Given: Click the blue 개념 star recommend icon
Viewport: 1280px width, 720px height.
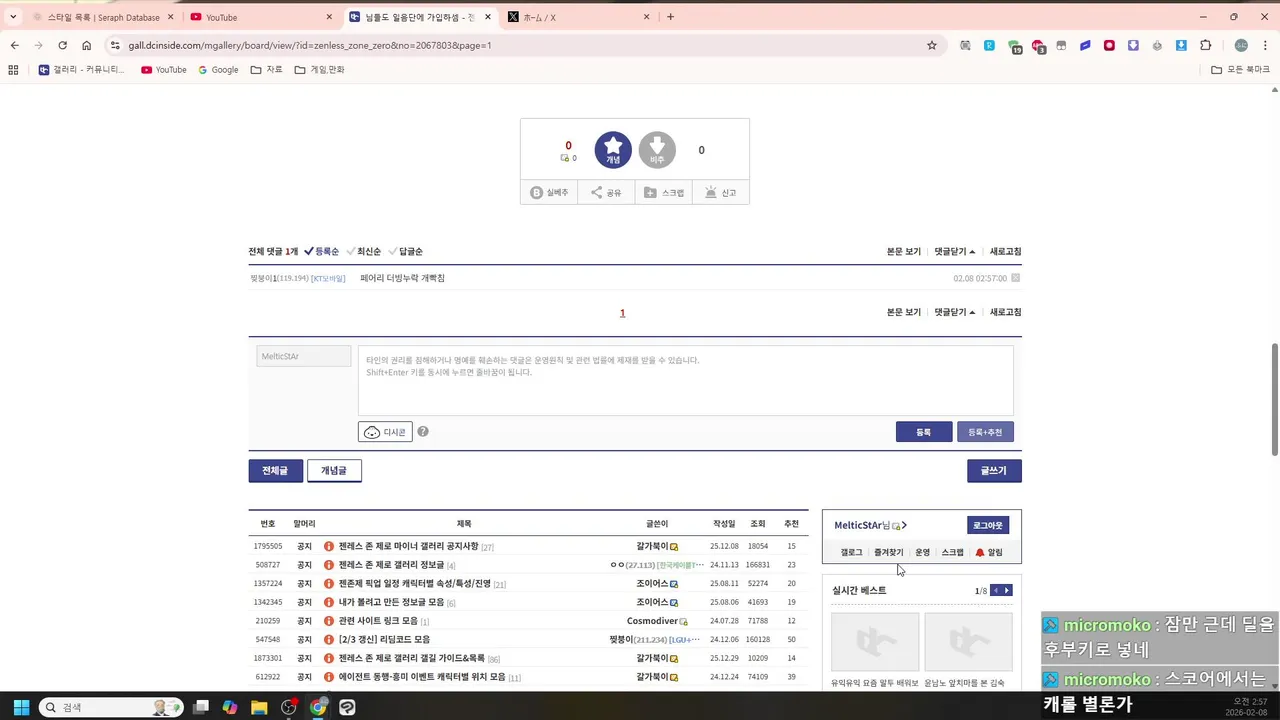Looking at the screenshot, I should 613,150.
